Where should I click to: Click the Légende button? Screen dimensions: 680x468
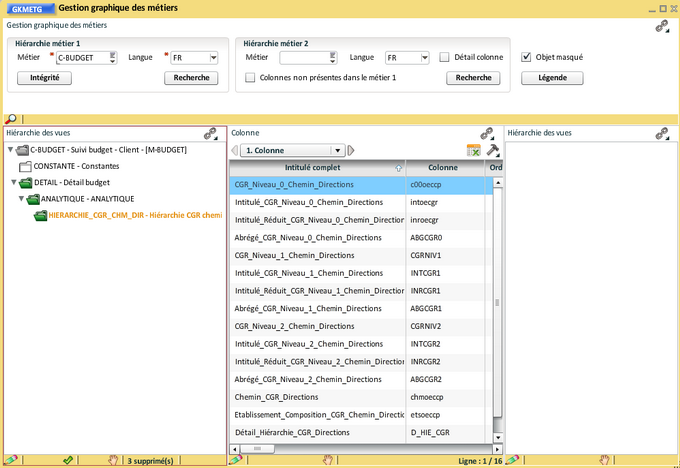pyautogui.click(x=551, y=77)
